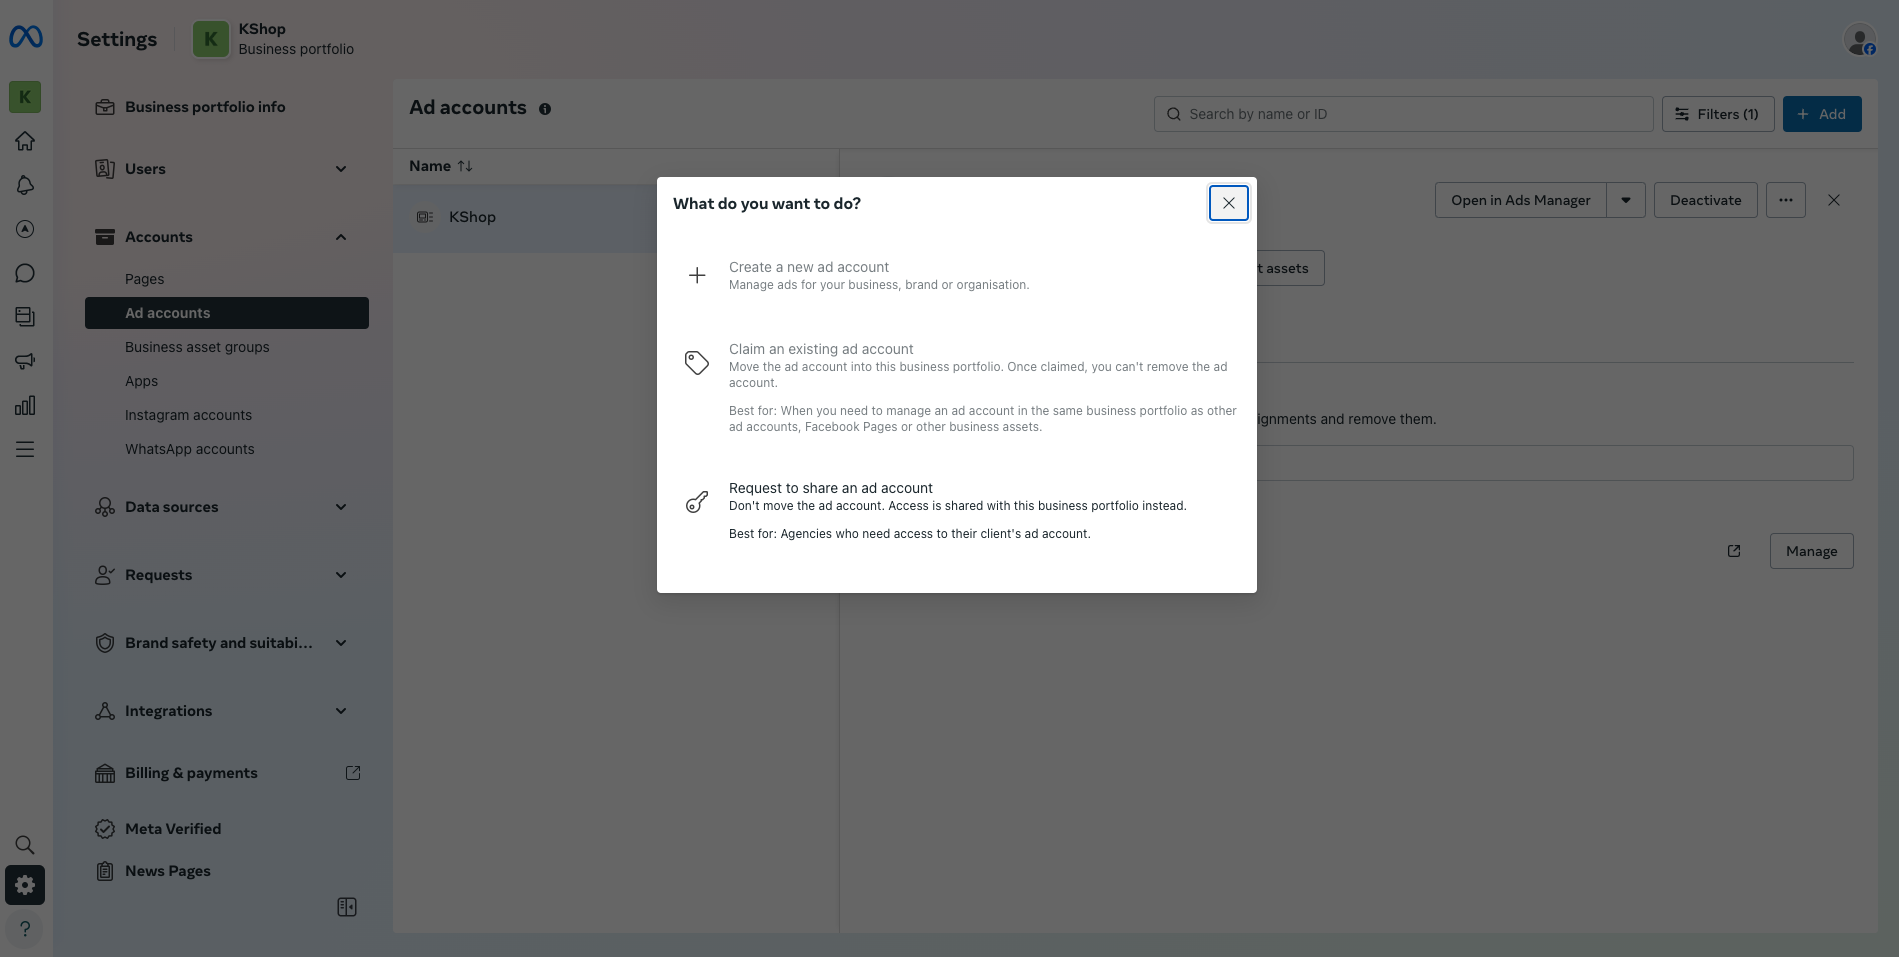Viewport: 1899px width, 957px height.
Task: Collapse the settings sidebar panel icon
Action: (347, 907)
